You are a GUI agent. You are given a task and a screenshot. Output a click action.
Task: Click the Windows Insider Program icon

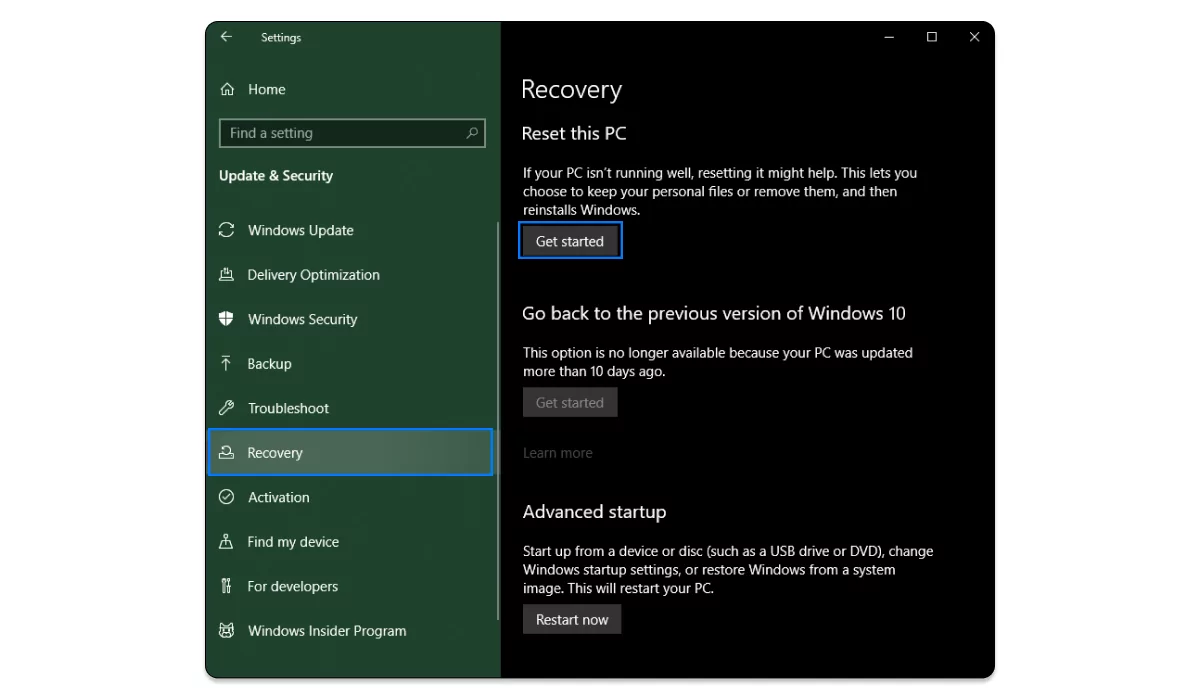[227, 631]
